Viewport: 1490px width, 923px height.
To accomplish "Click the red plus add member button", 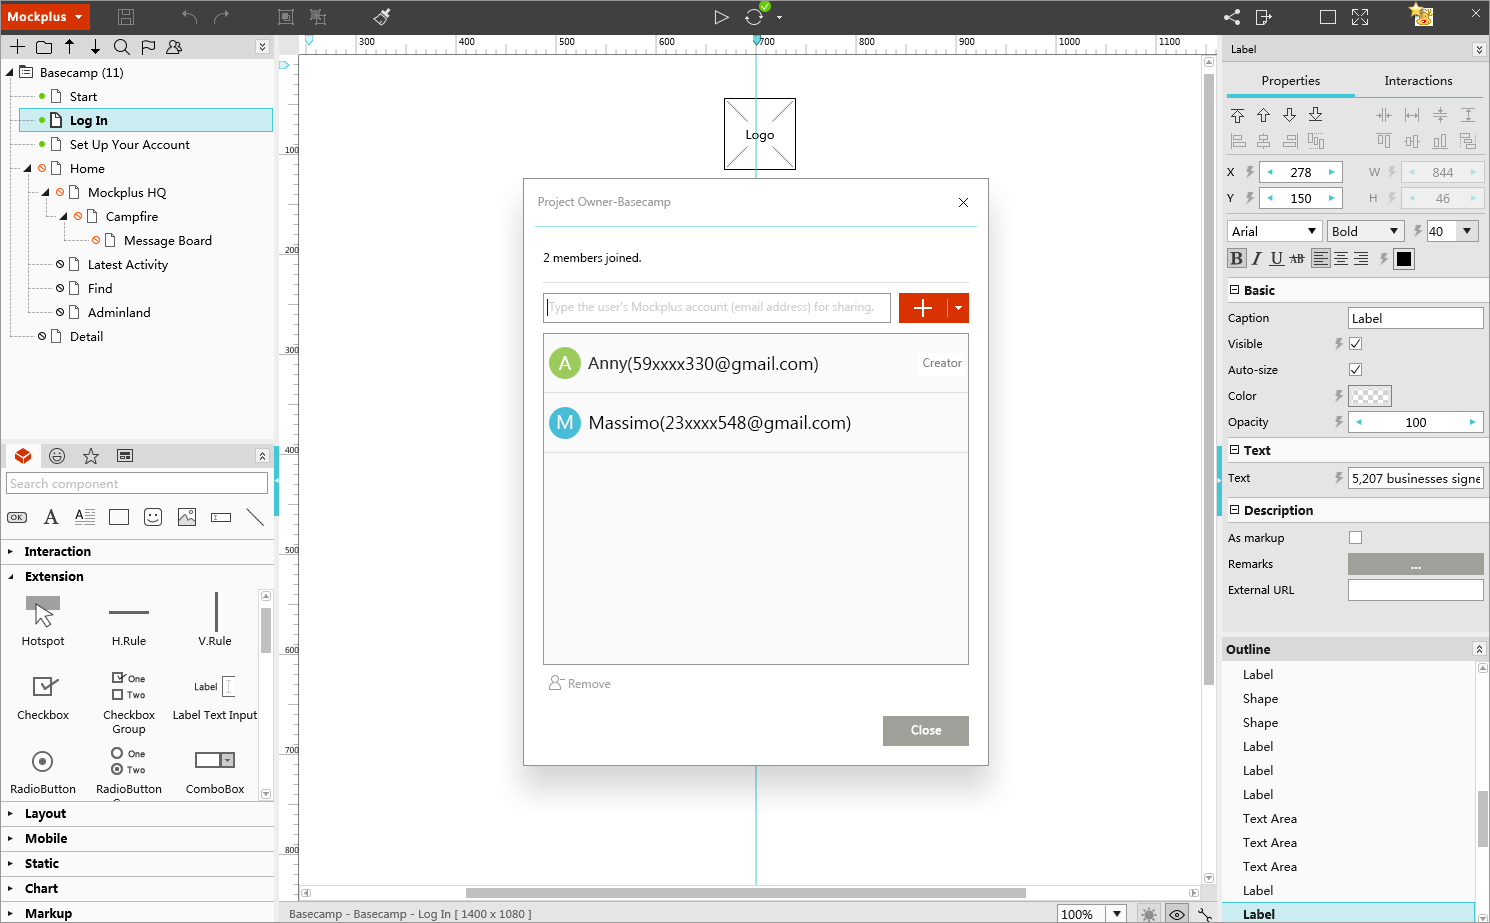I will pyautogui.click(x=923, y=308).
